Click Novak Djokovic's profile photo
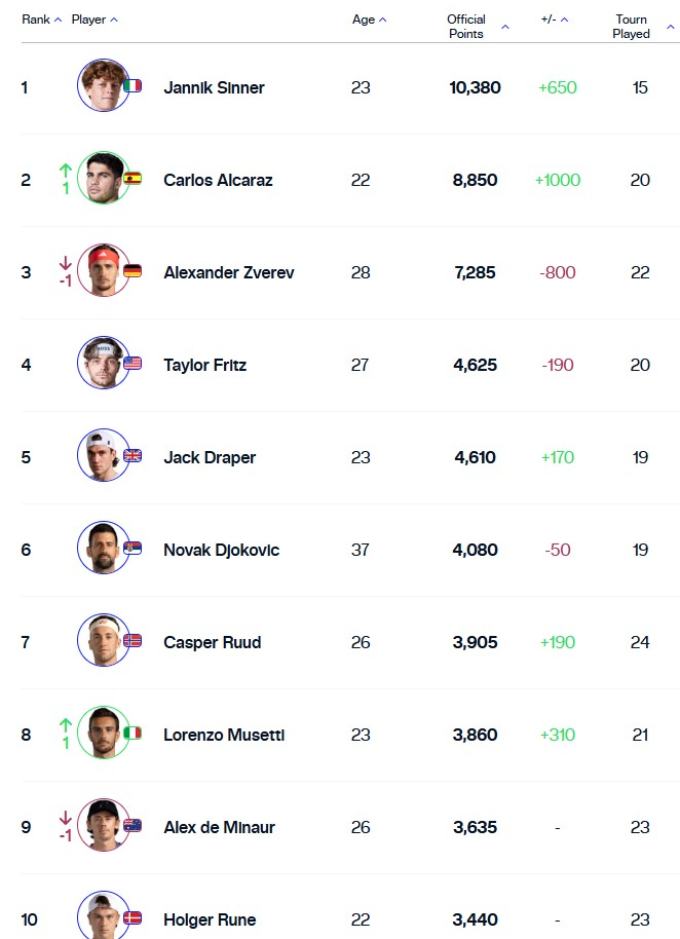680x939 pixels. (102, 548)
